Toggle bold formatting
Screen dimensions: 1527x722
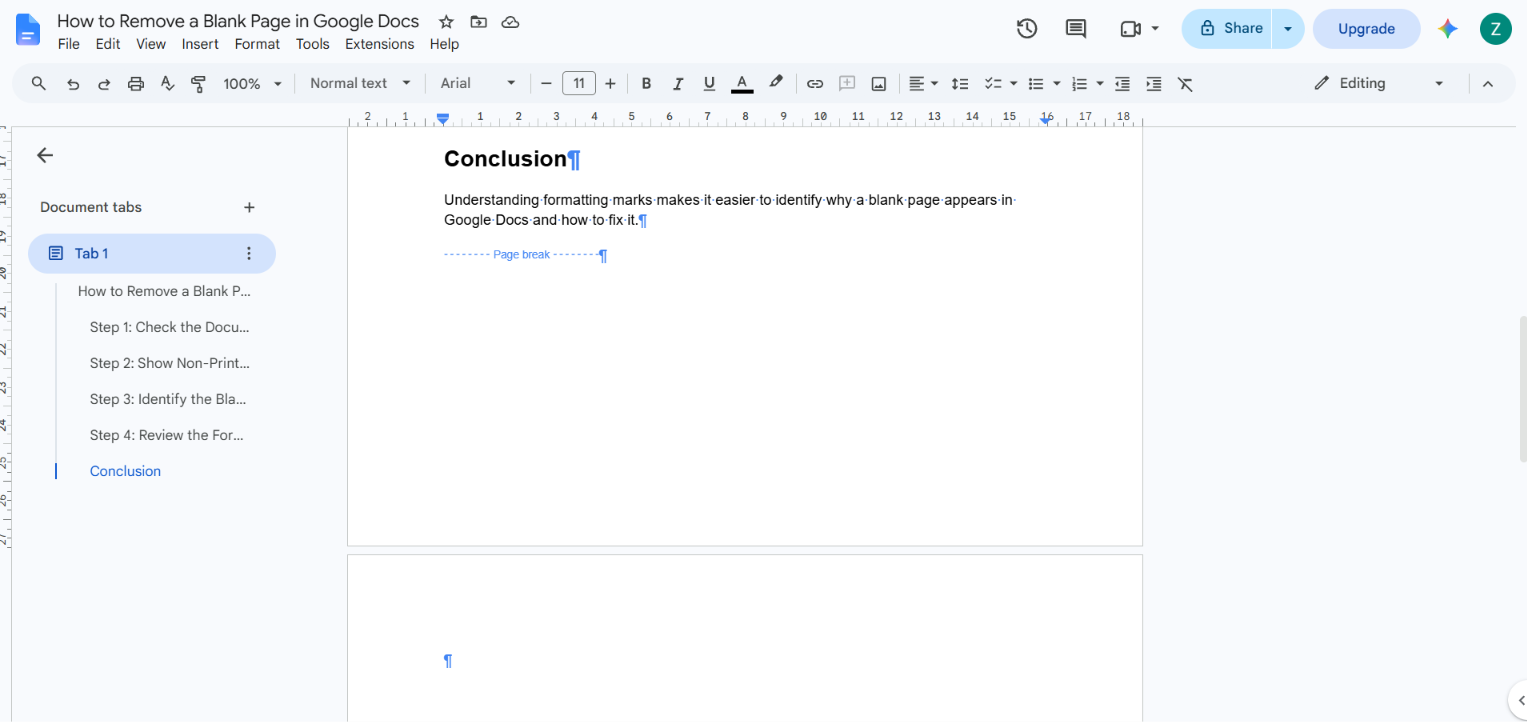click(646, 84)
